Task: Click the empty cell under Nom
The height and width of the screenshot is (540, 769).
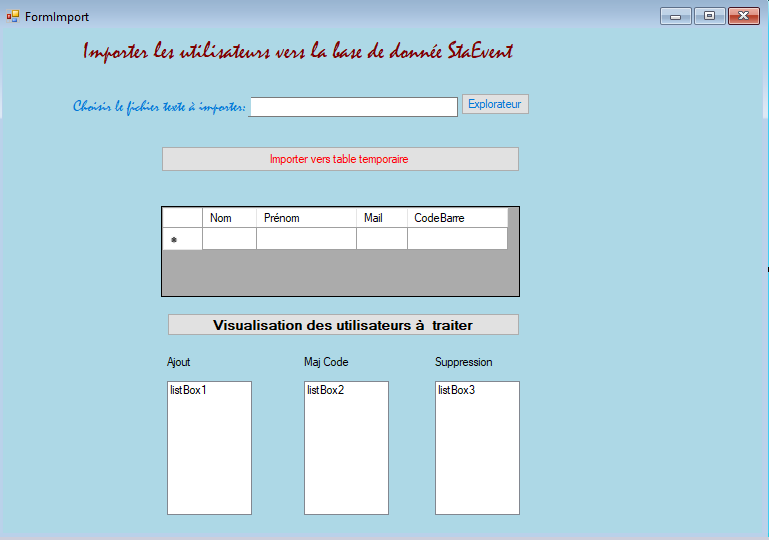Action: click(x=229, y=239)
